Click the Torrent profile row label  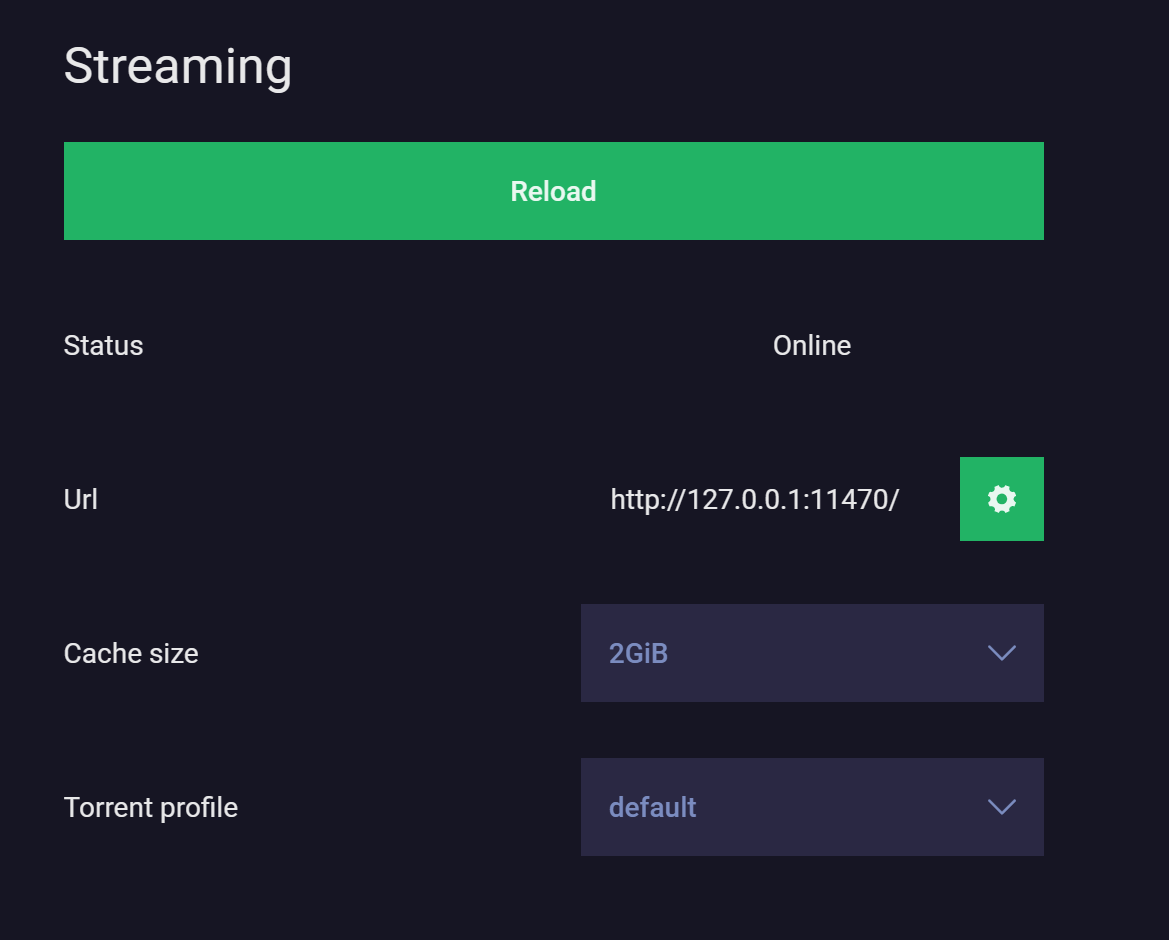coord(150,807)
